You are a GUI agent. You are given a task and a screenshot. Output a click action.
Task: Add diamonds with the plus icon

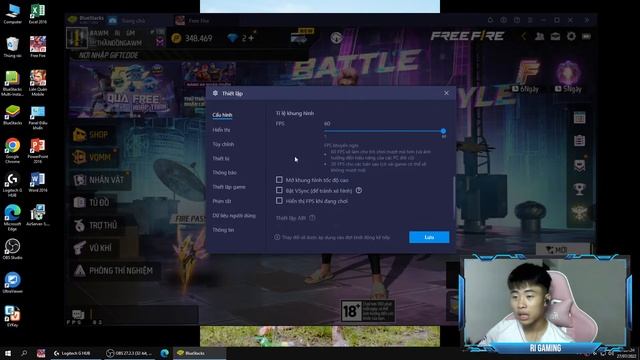coord(251,38)
